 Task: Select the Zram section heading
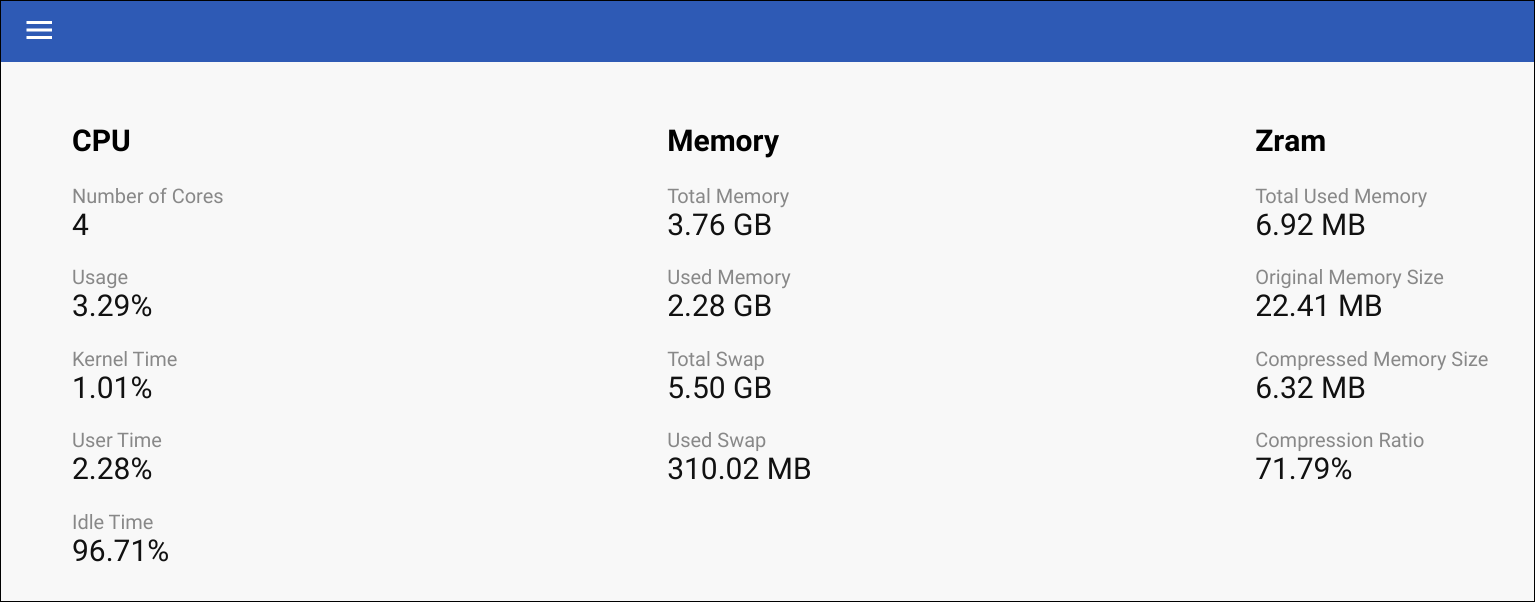[1290, 141]
